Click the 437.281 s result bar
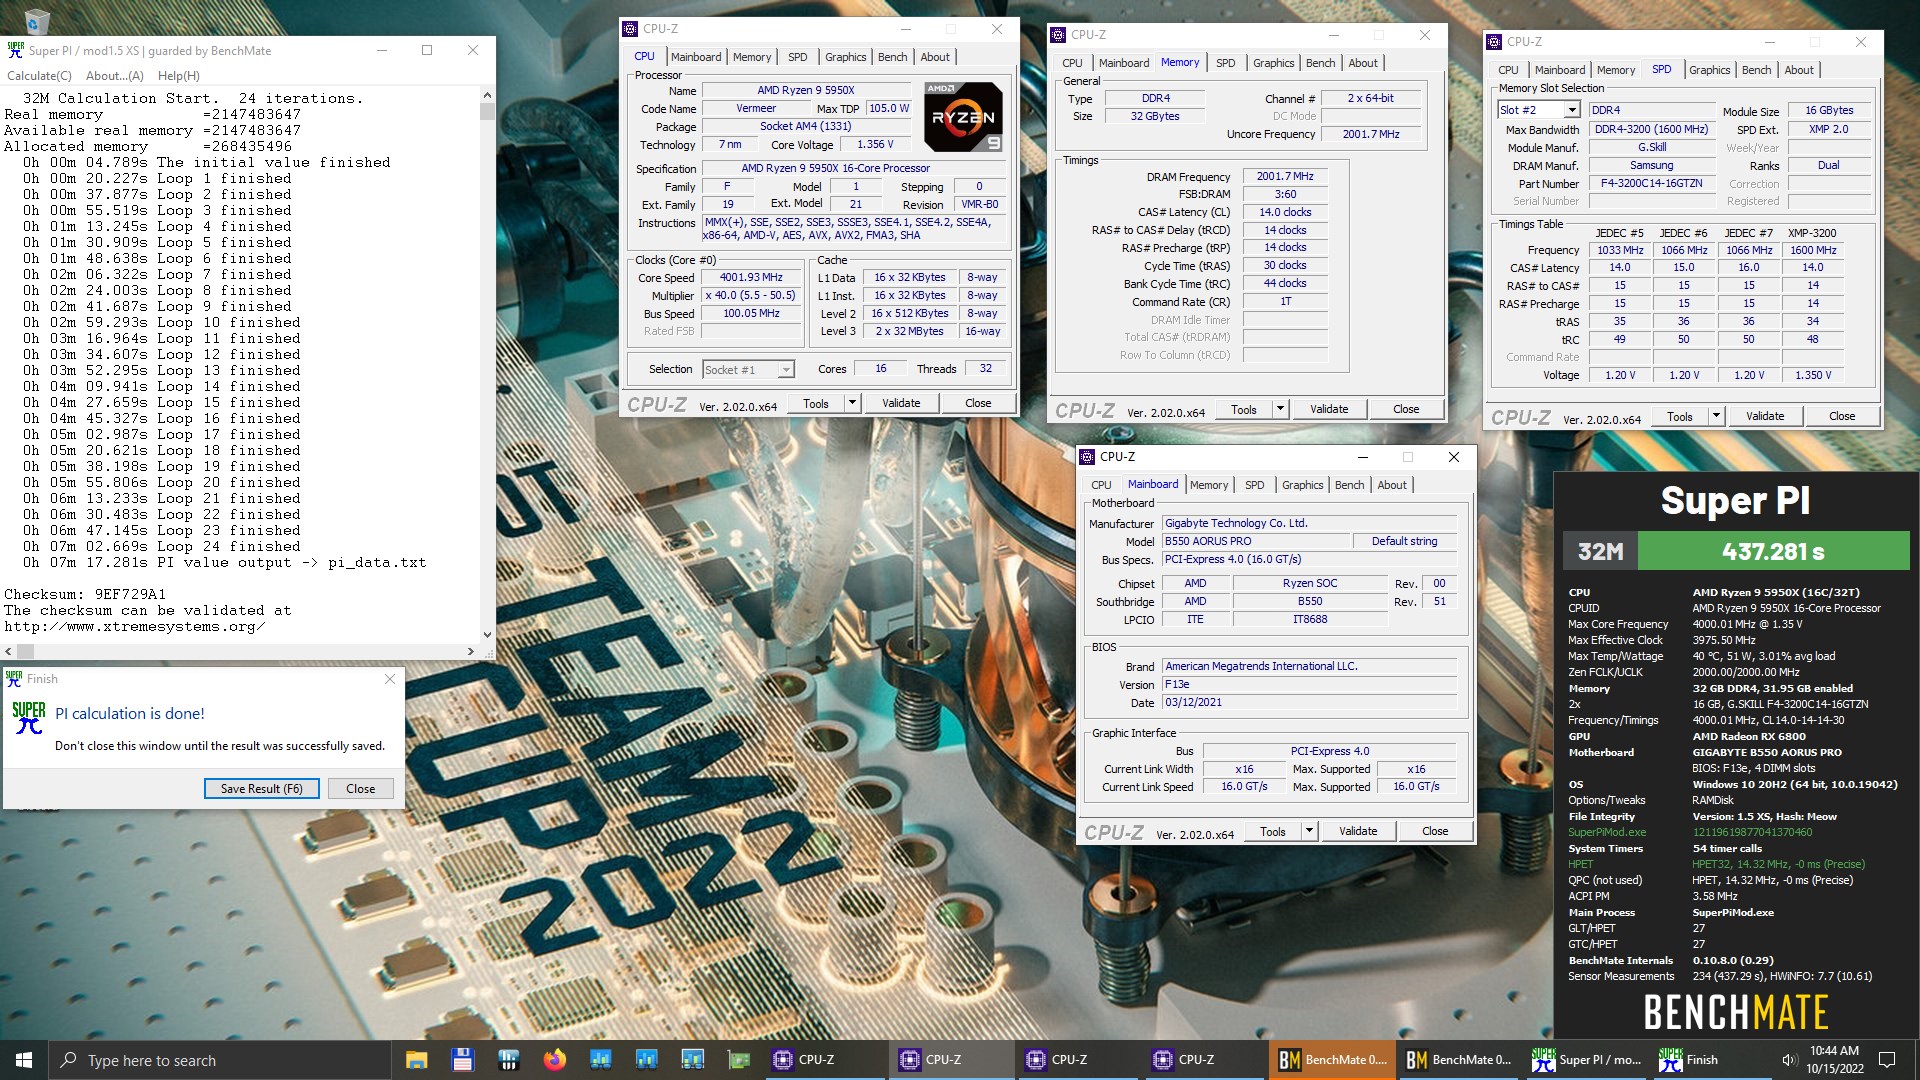The height and width of the screenshot is (1080, 1920). point(1773,551)
